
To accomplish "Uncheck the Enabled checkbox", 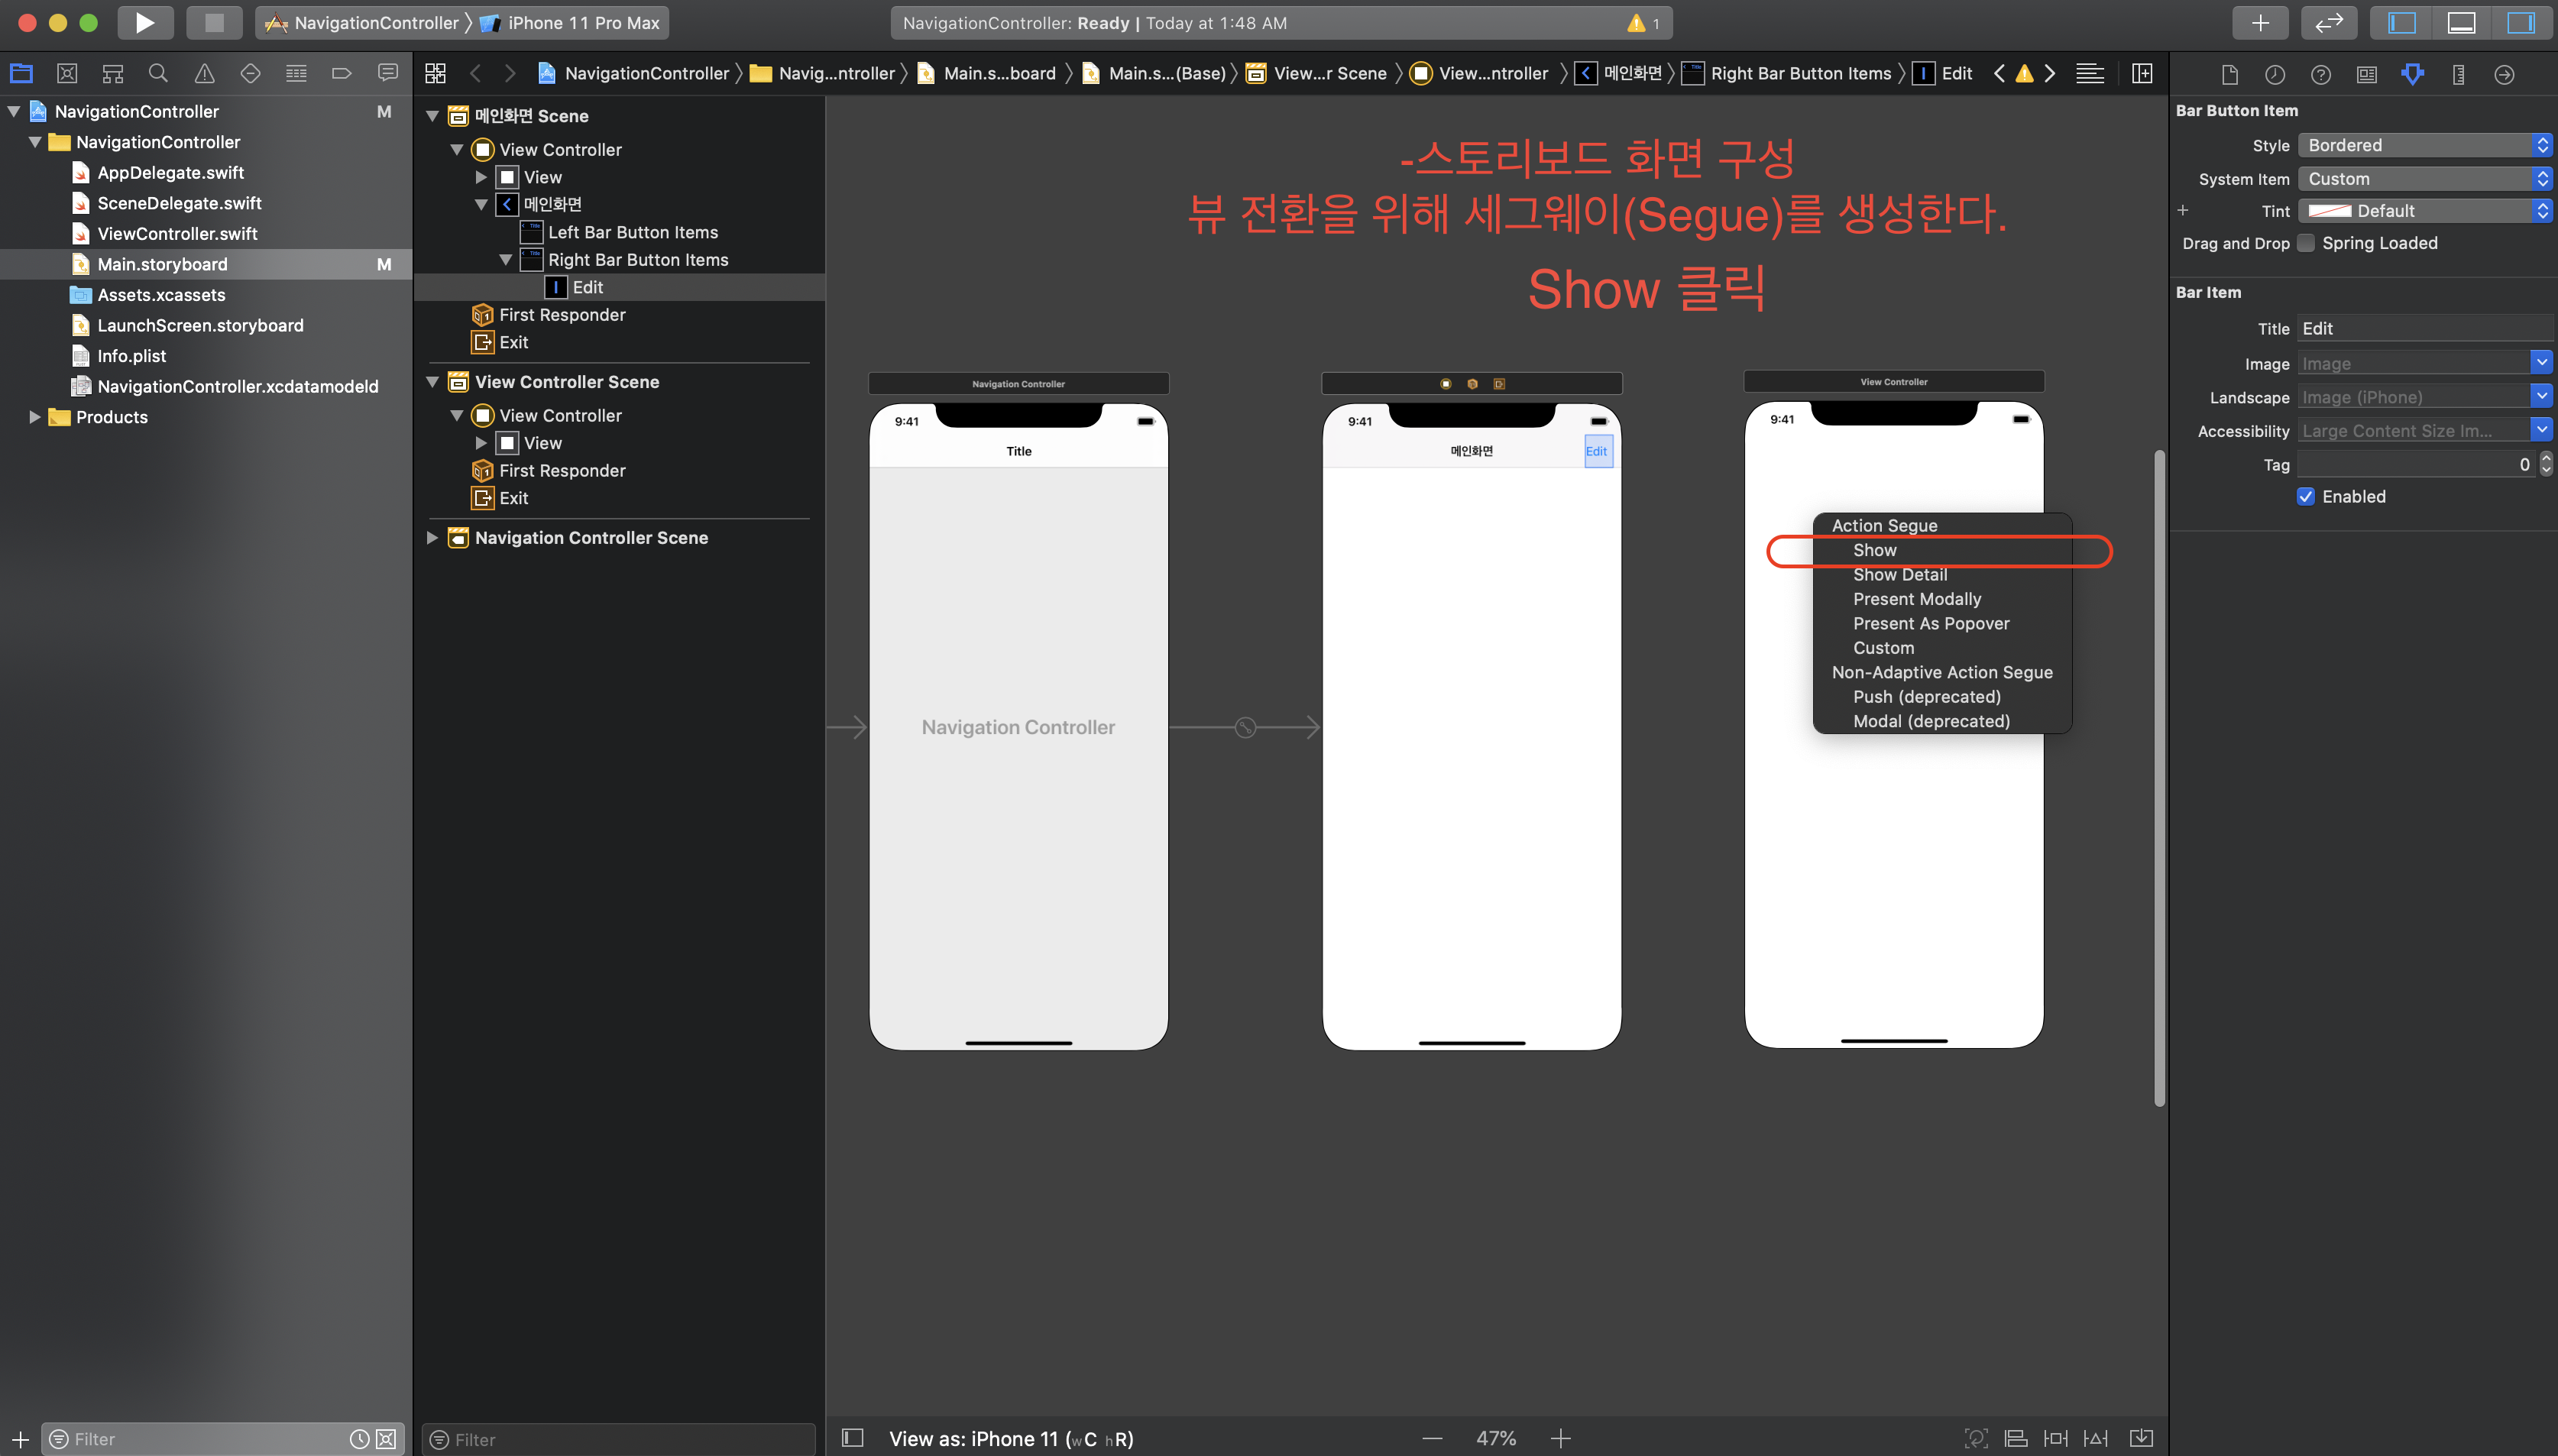I will 2306,497.
